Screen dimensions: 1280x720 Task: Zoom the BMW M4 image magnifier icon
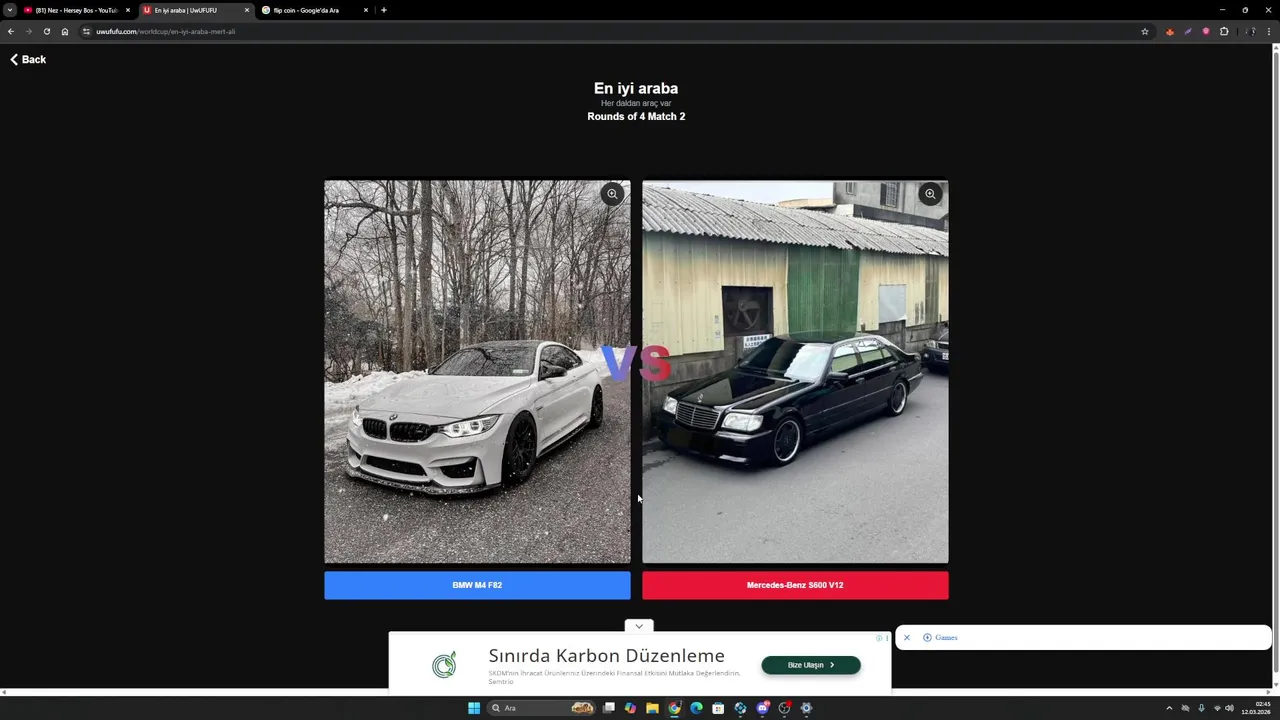click(612, 194)
